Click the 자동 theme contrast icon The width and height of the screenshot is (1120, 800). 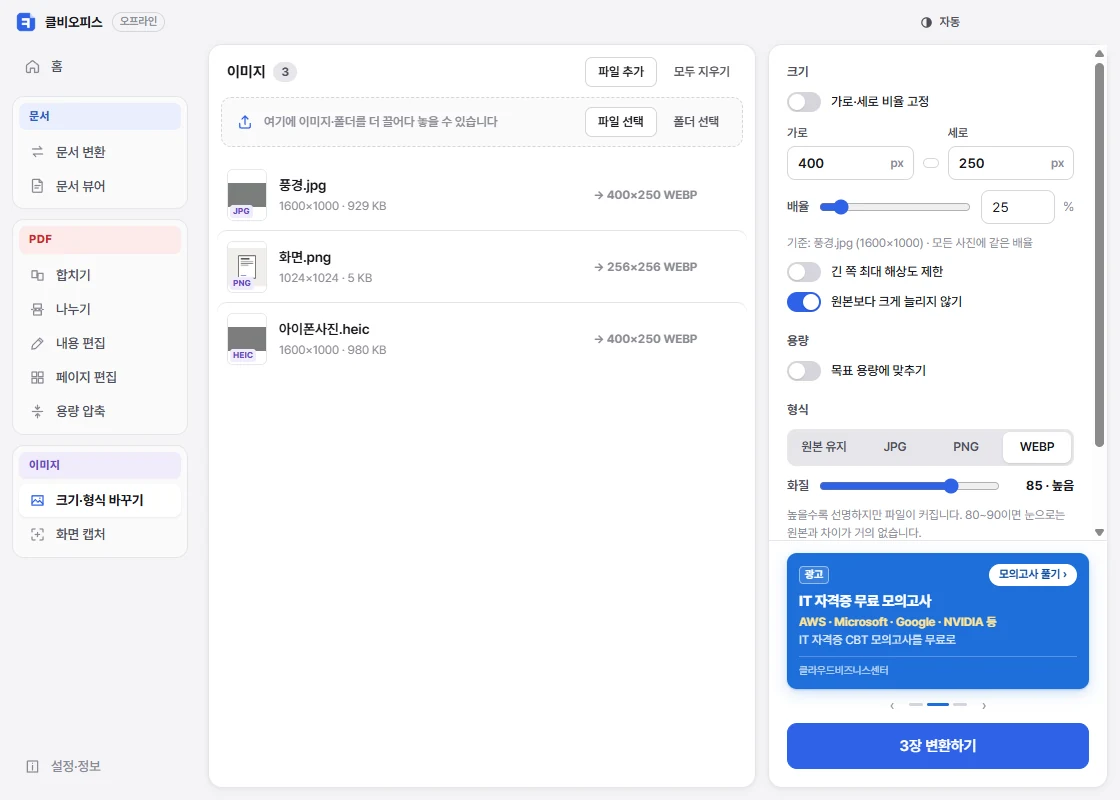(x=926, y=22)
